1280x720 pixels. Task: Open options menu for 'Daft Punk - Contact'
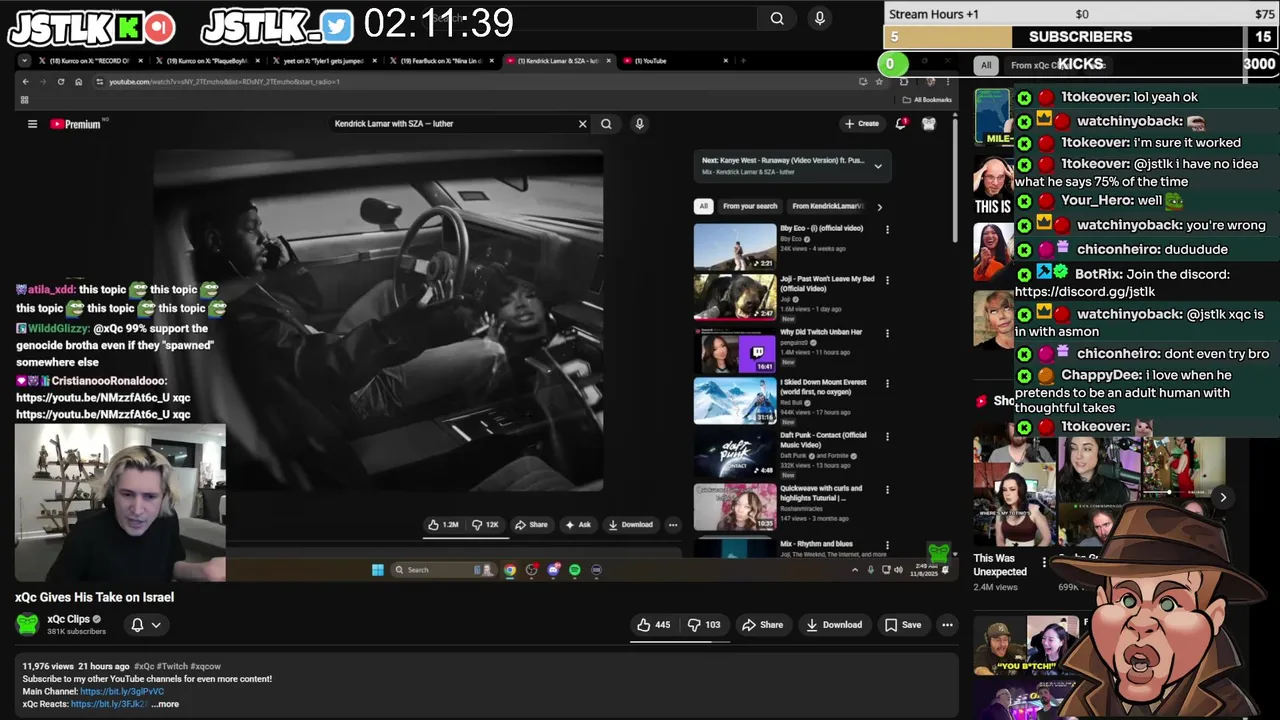[887, 437]
